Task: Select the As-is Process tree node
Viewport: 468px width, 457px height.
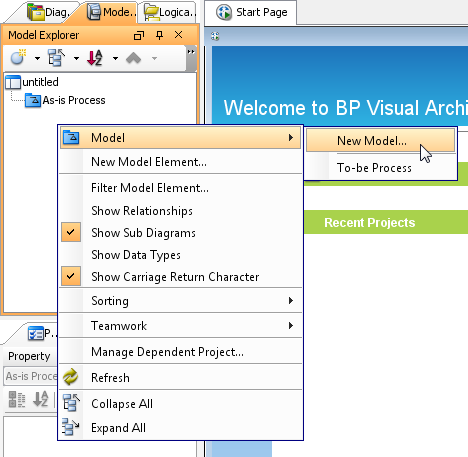Action: pyautogui.click(x=66, y=100)
